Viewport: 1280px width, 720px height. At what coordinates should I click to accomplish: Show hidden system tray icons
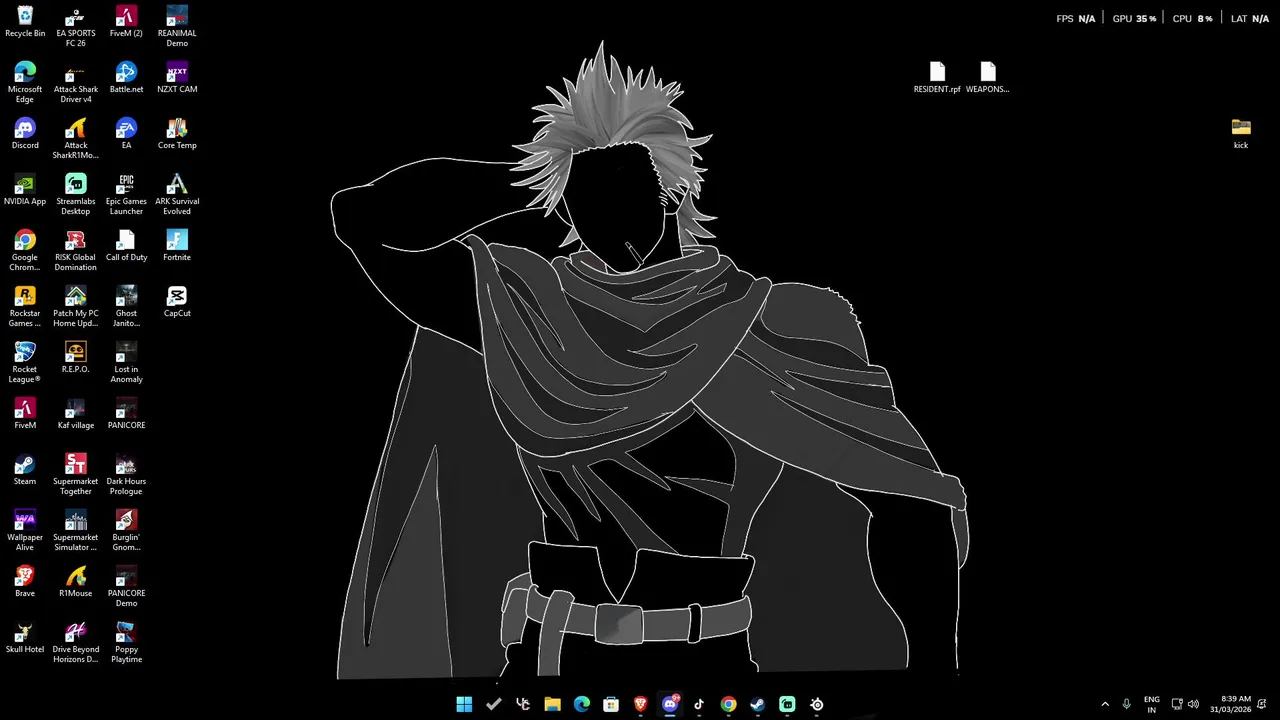point(1105,704)
